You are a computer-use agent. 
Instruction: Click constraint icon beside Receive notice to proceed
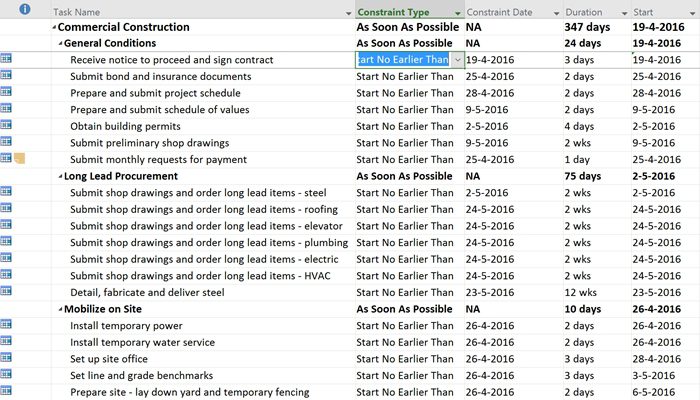6,58
